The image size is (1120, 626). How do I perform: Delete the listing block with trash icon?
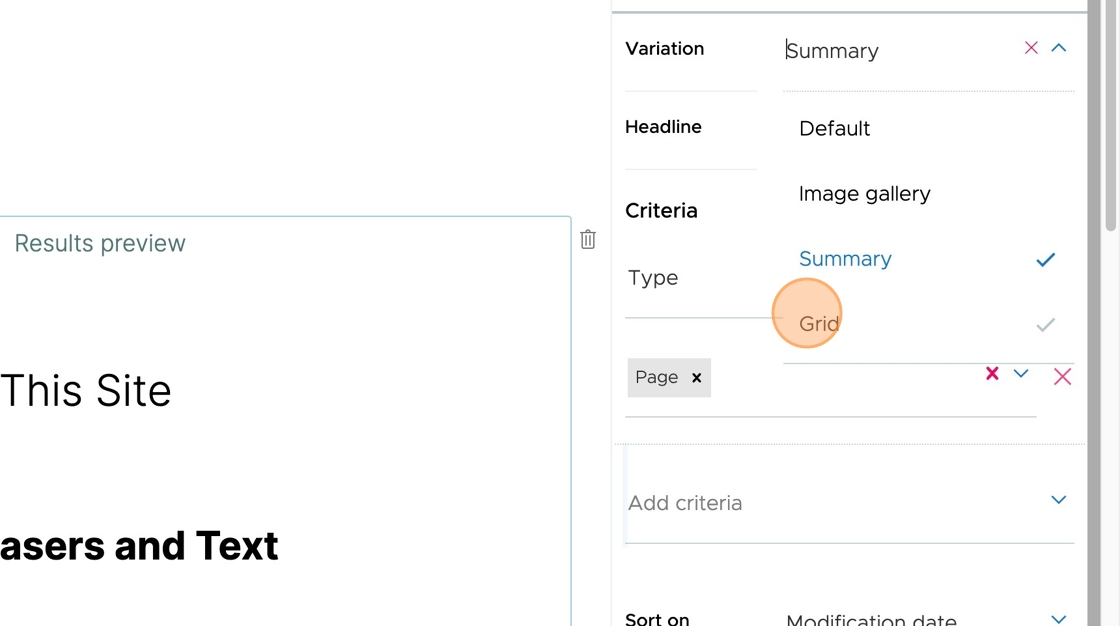pyautogui.click(x=588, y=239)
